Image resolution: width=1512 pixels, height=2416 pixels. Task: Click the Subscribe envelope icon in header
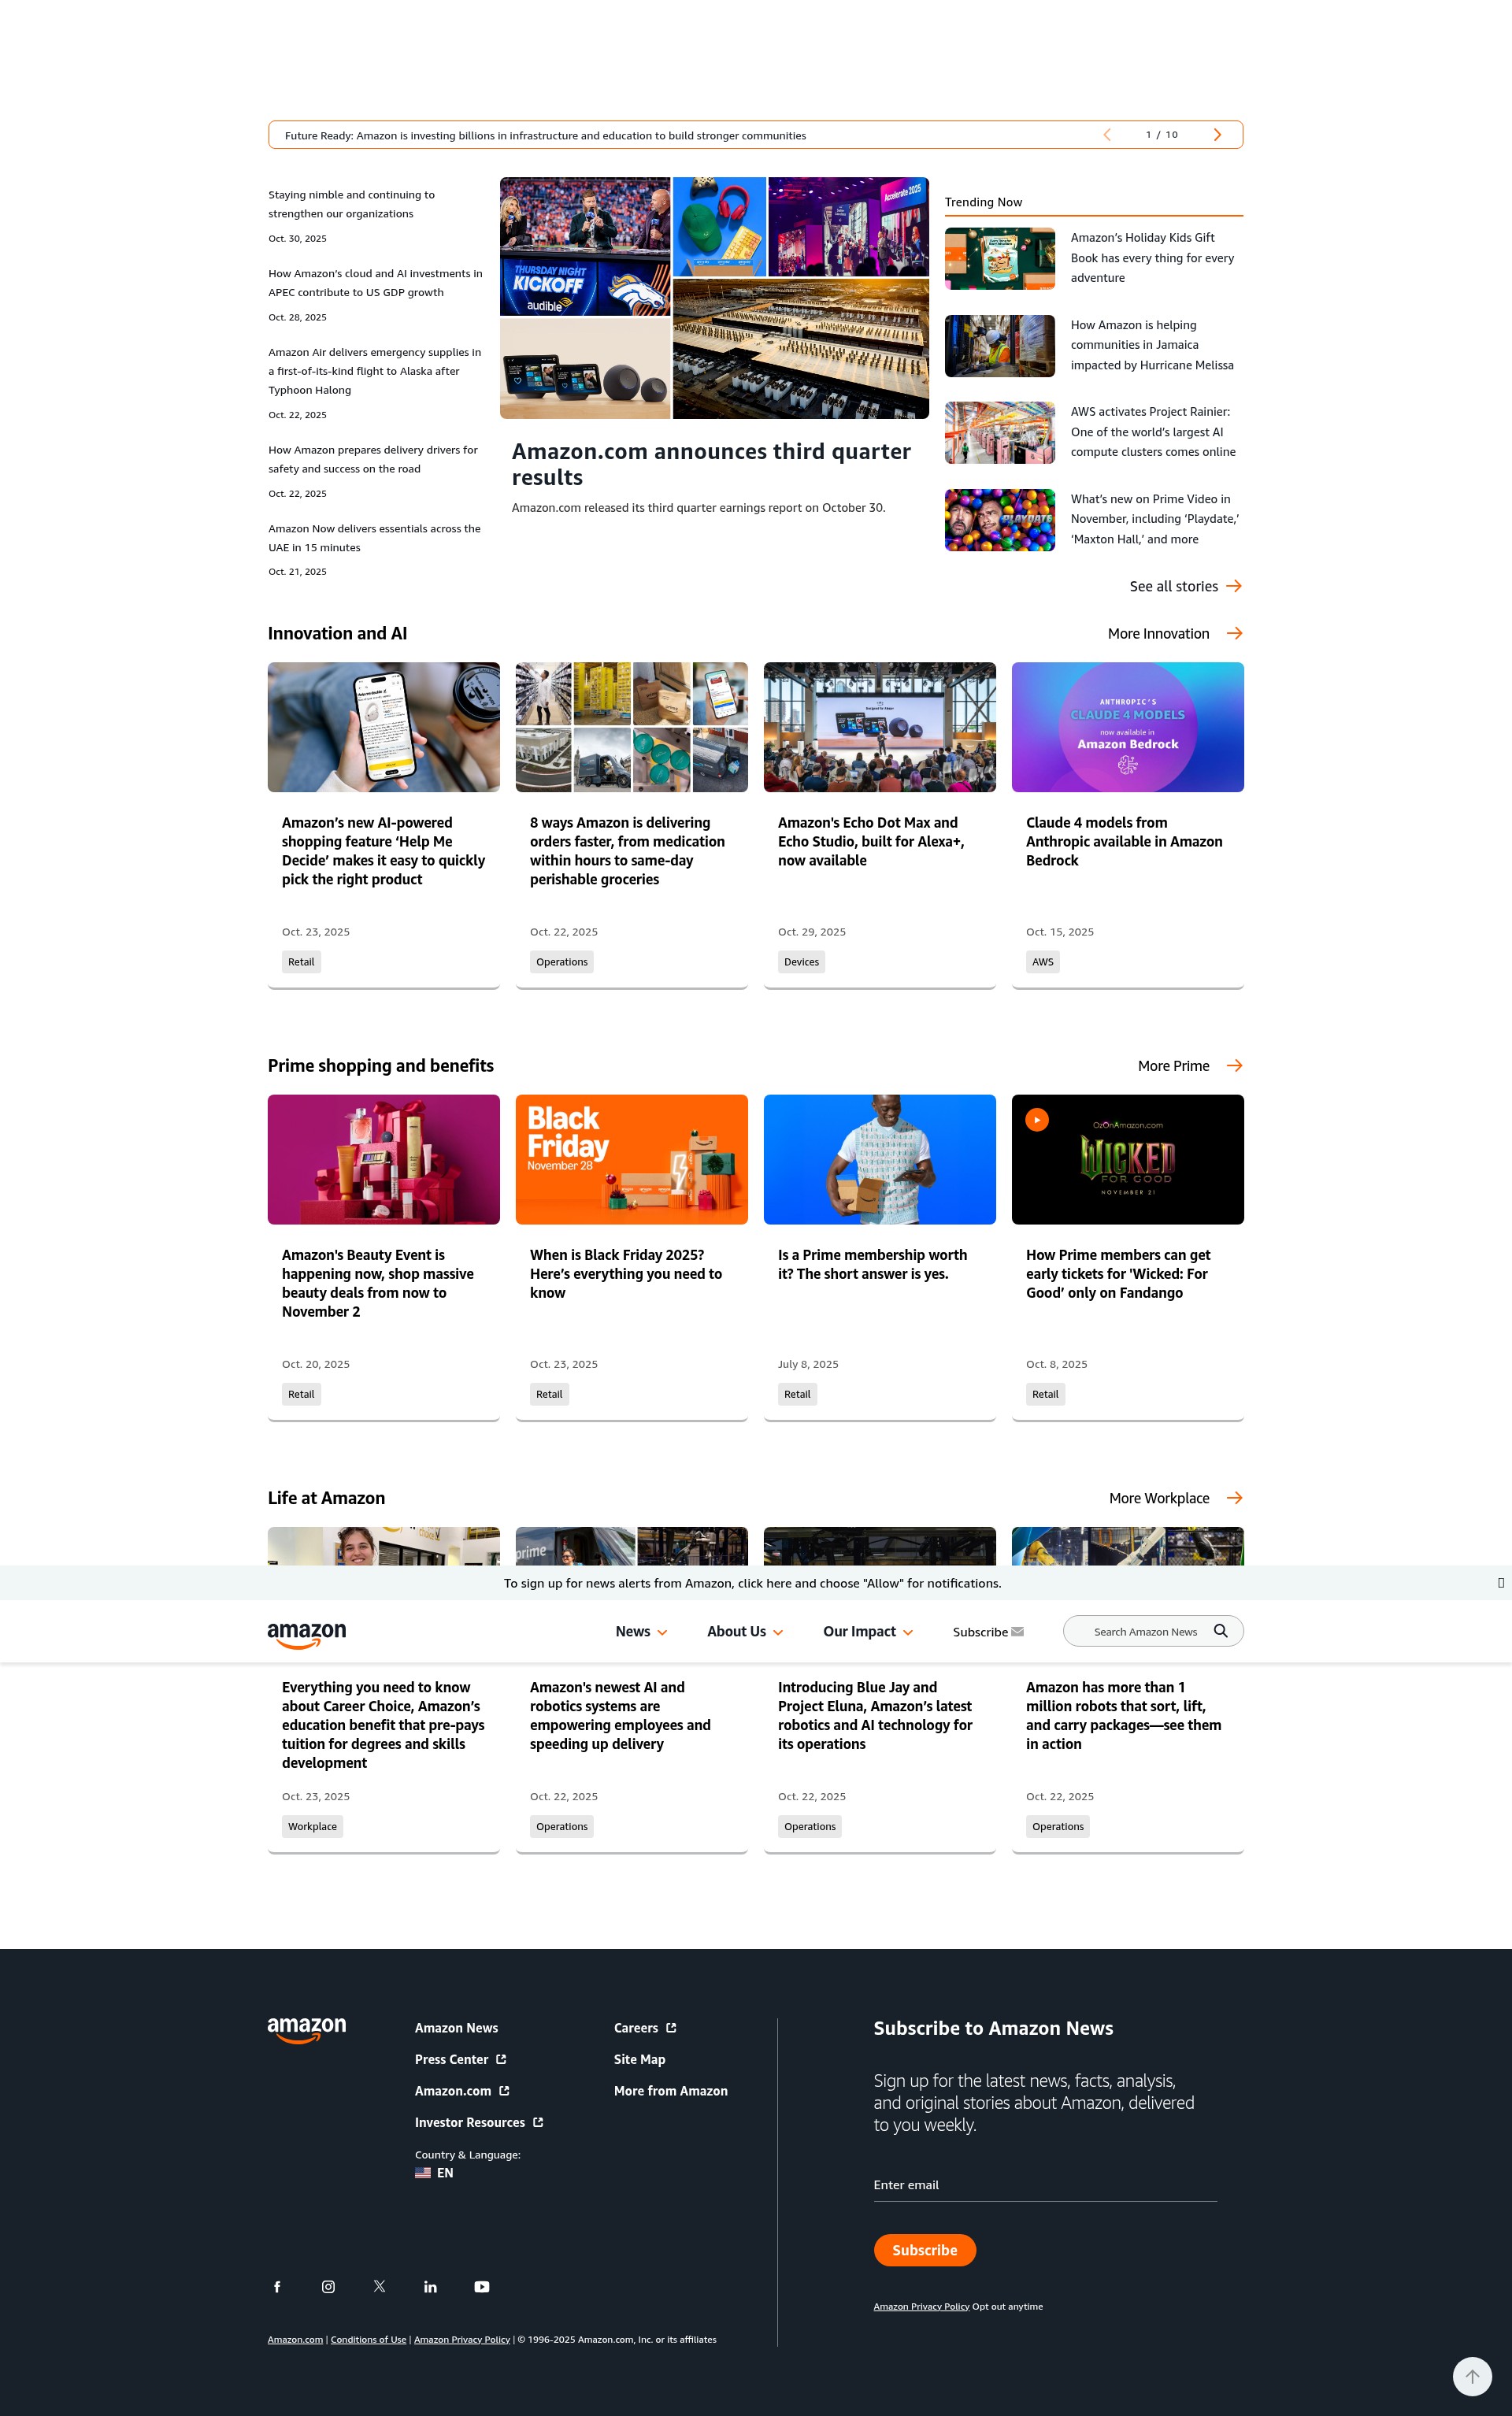point(1018,1632)
